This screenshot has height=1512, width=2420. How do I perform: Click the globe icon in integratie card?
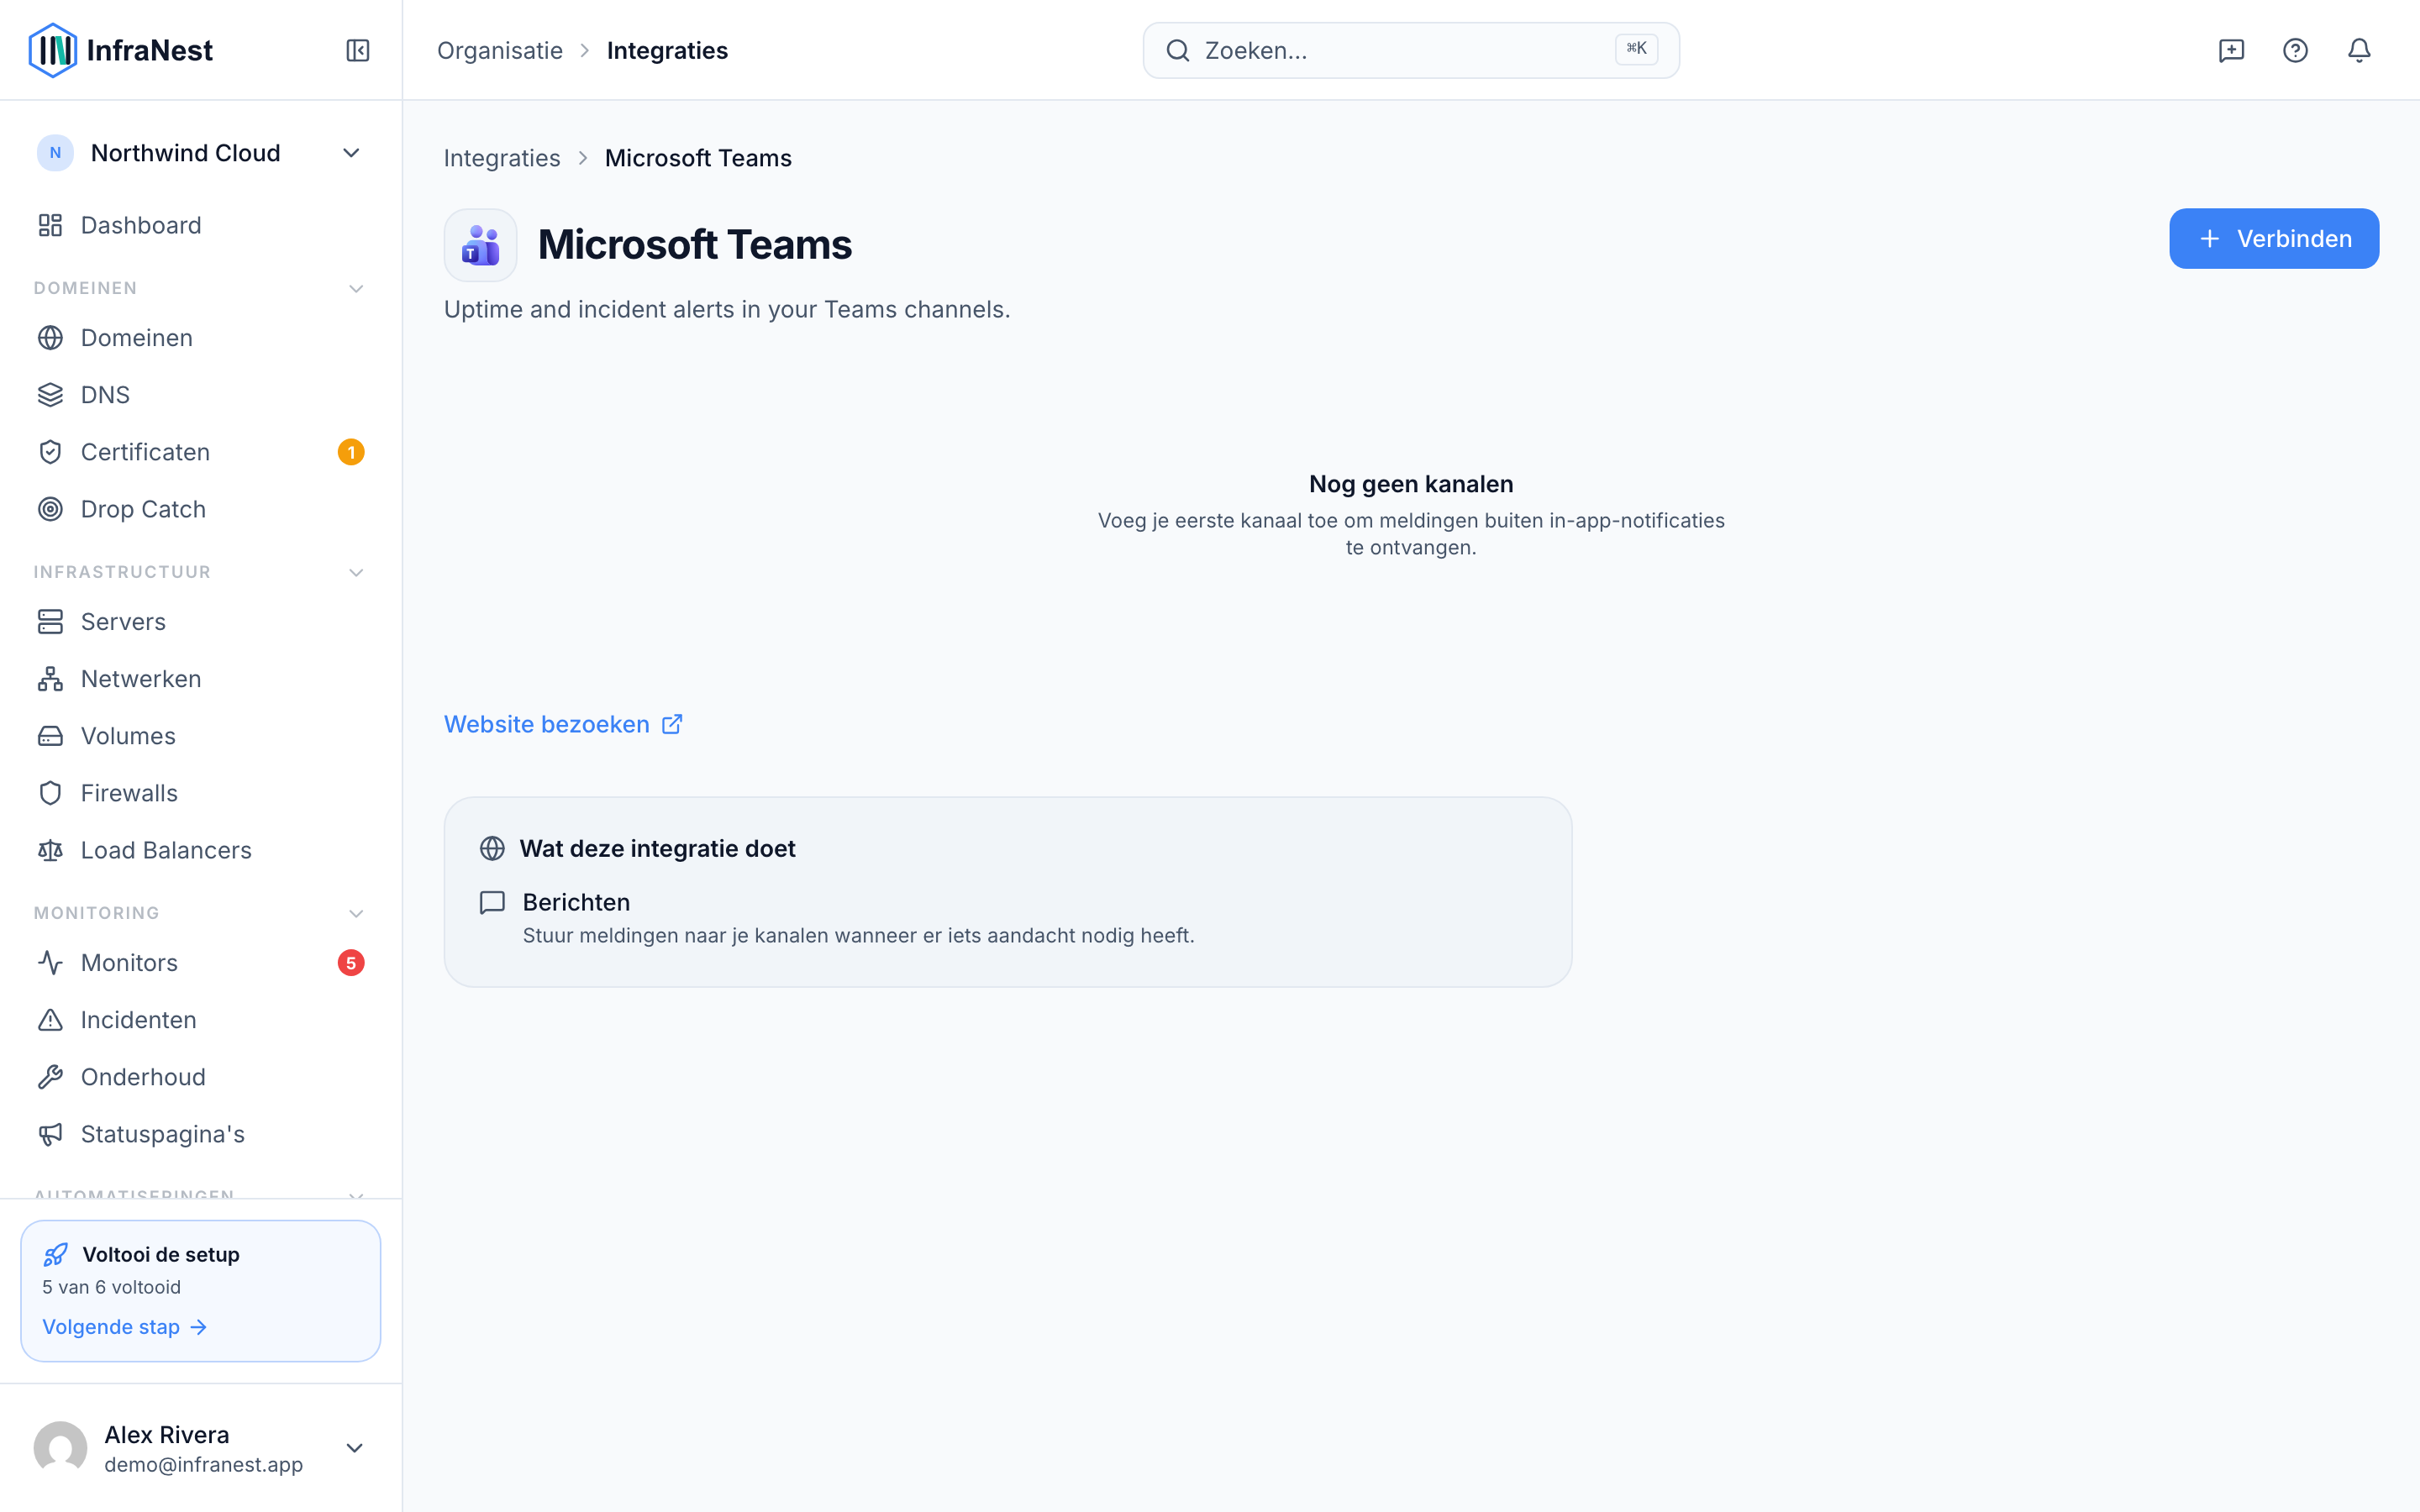[492, 848]
